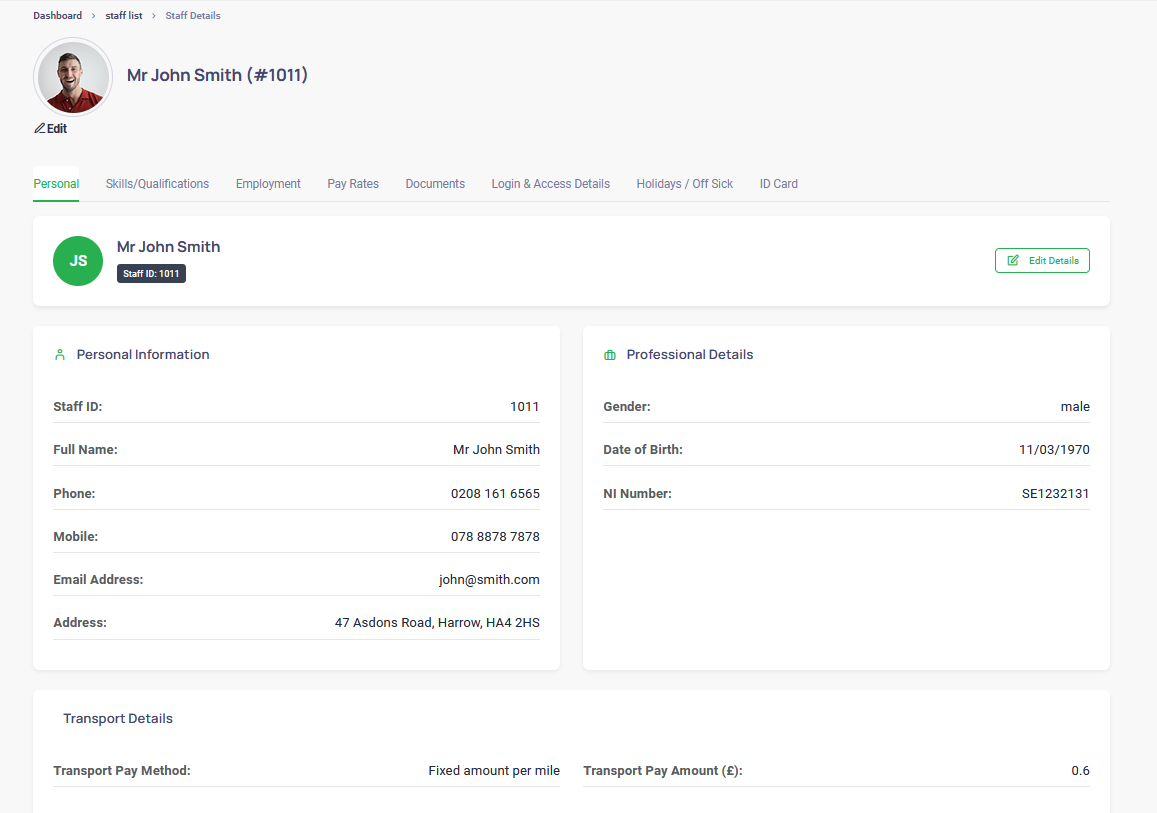This screenshot has width=1157, height=813.
Task: Select the Pay Rates tab
Action: [352, 183]
